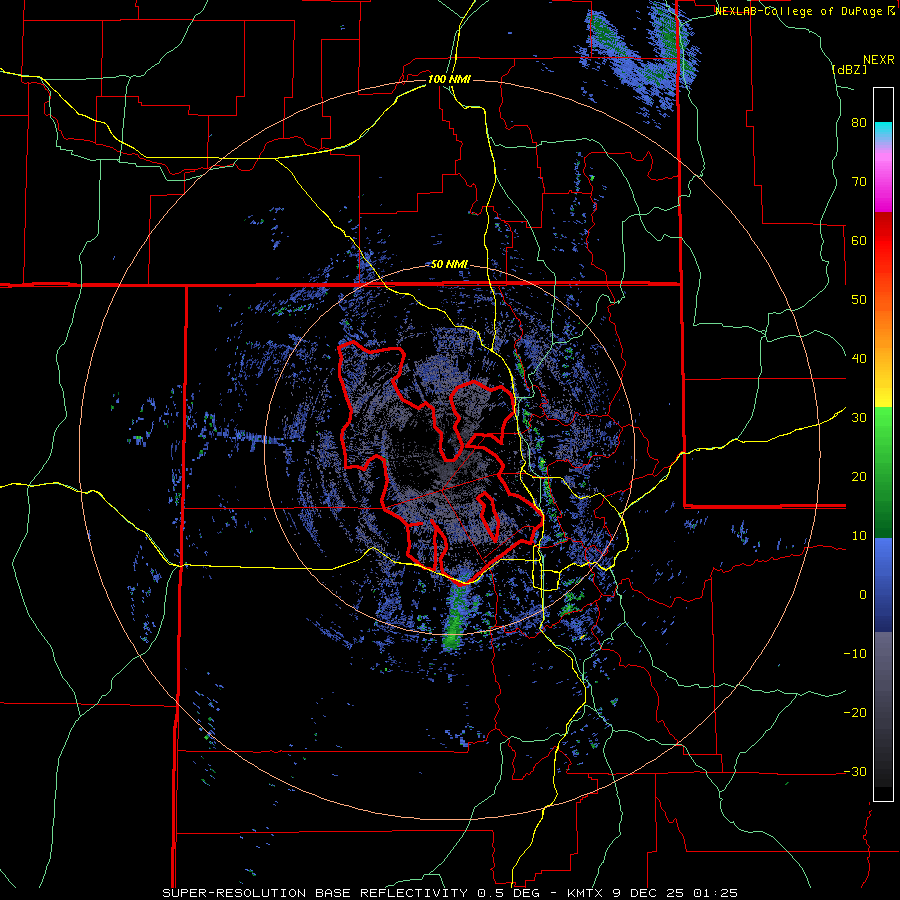Click the 20 dBZ scale value
The height and width of the screenshot is (900, 900).
[859, 477]
